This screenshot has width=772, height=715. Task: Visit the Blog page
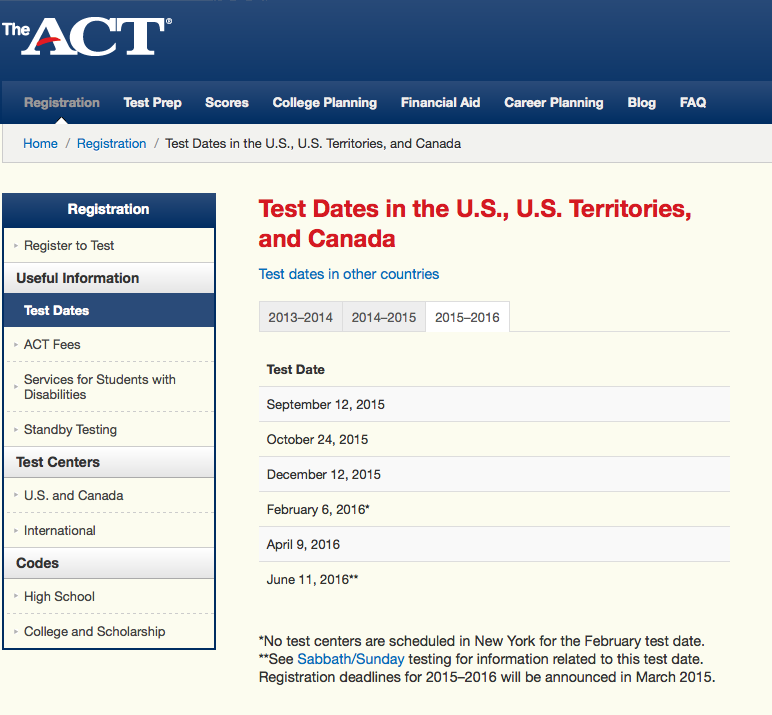point(642,102)
